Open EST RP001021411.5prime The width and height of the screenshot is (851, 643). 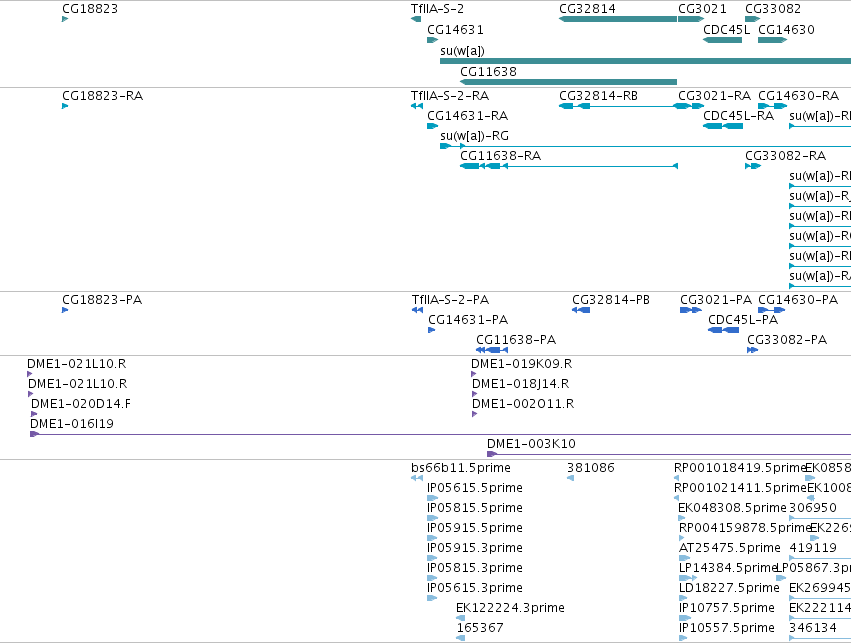(740, 488)
